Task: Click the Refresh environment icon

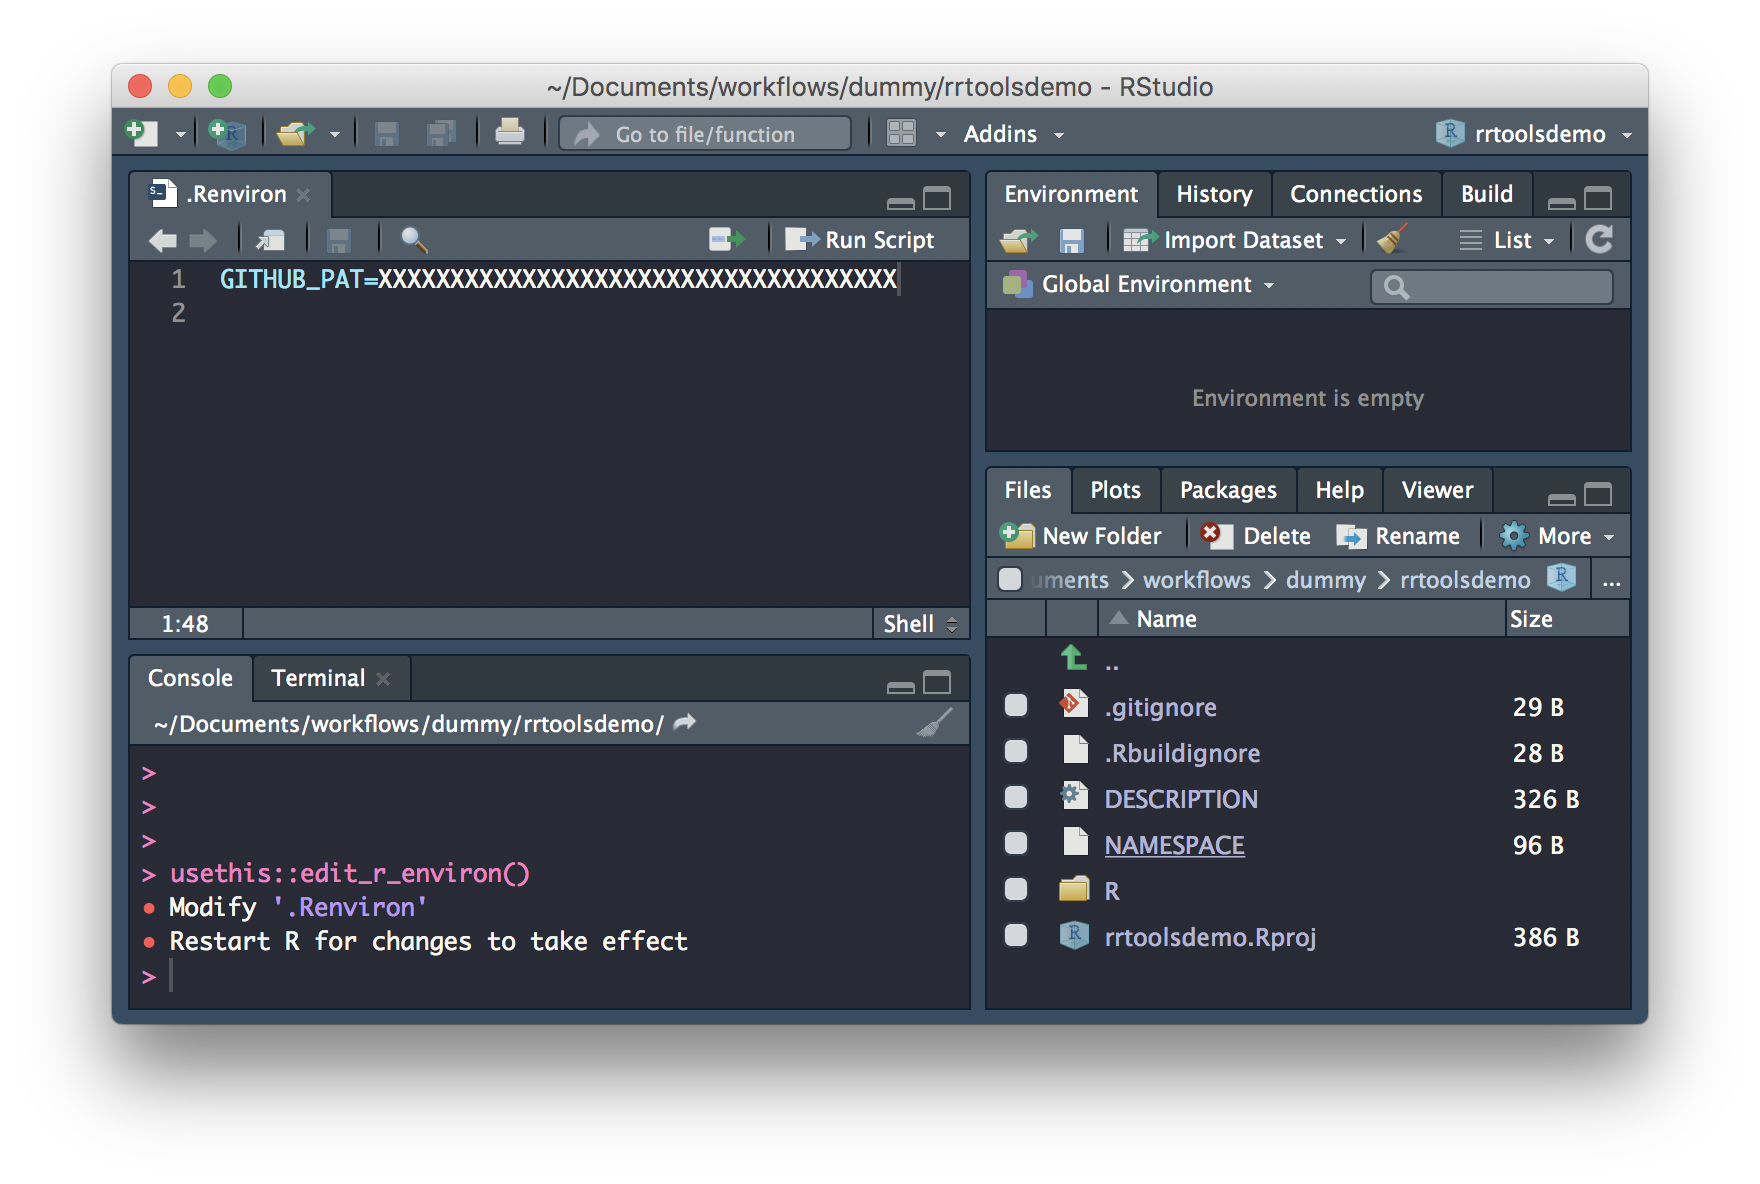Action: click(x=1599, y=239)
